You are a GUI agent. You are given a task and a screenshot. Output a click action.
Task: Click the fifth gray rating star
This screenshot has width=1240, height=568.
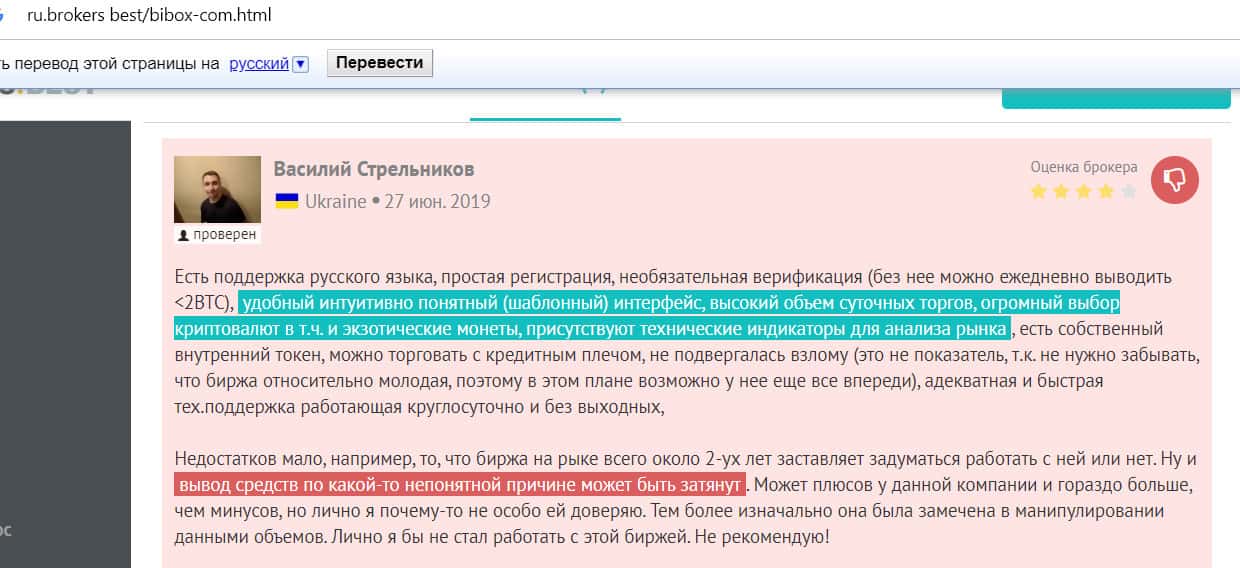[1128, 191]
